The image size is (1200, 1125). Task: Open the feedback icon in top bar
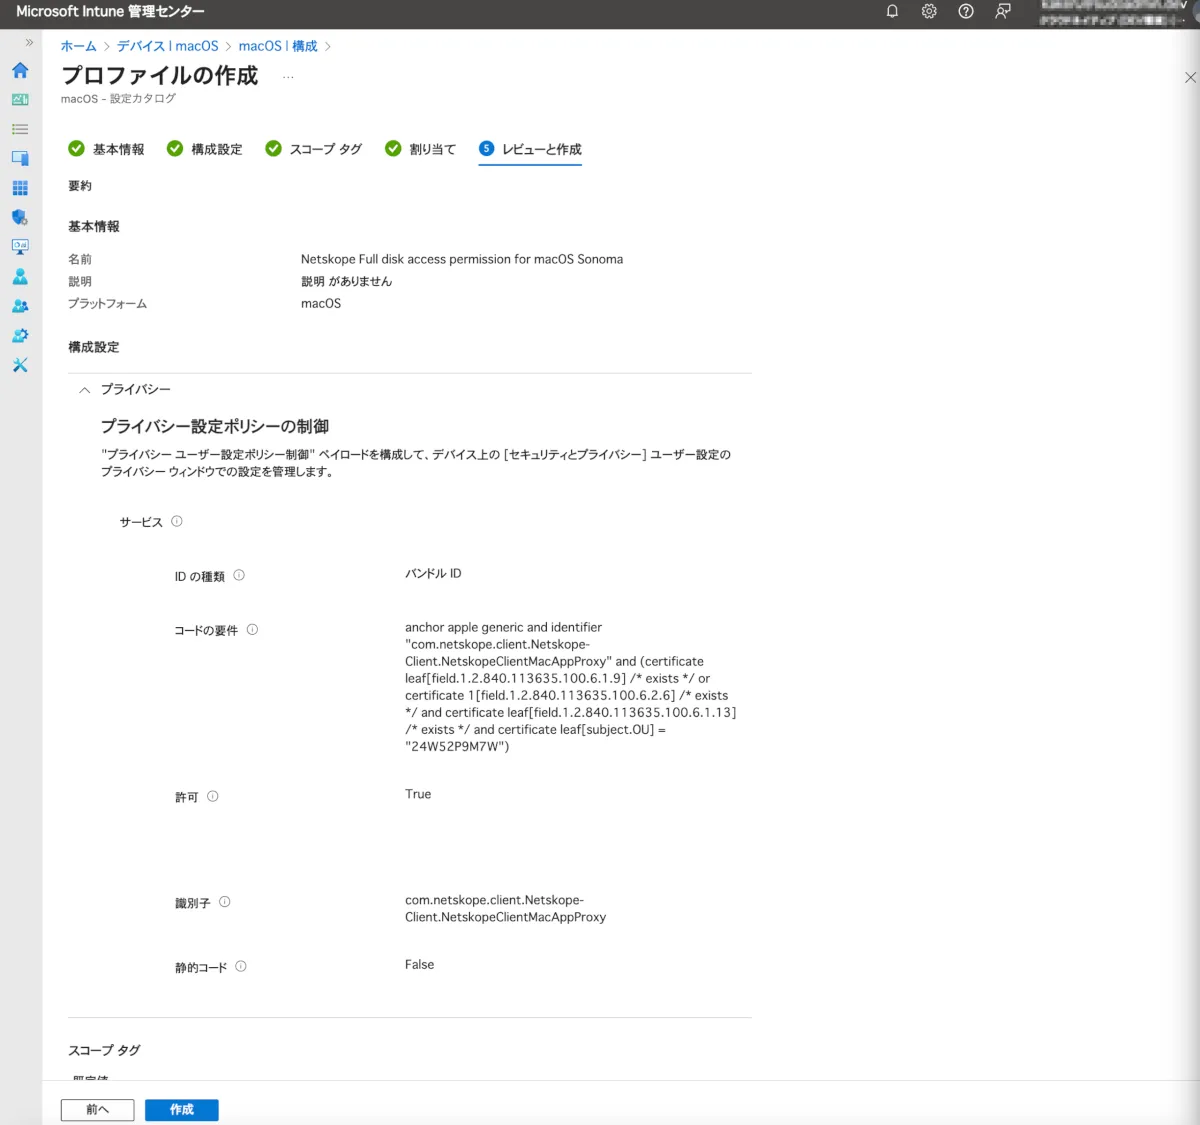(1003, 11)
